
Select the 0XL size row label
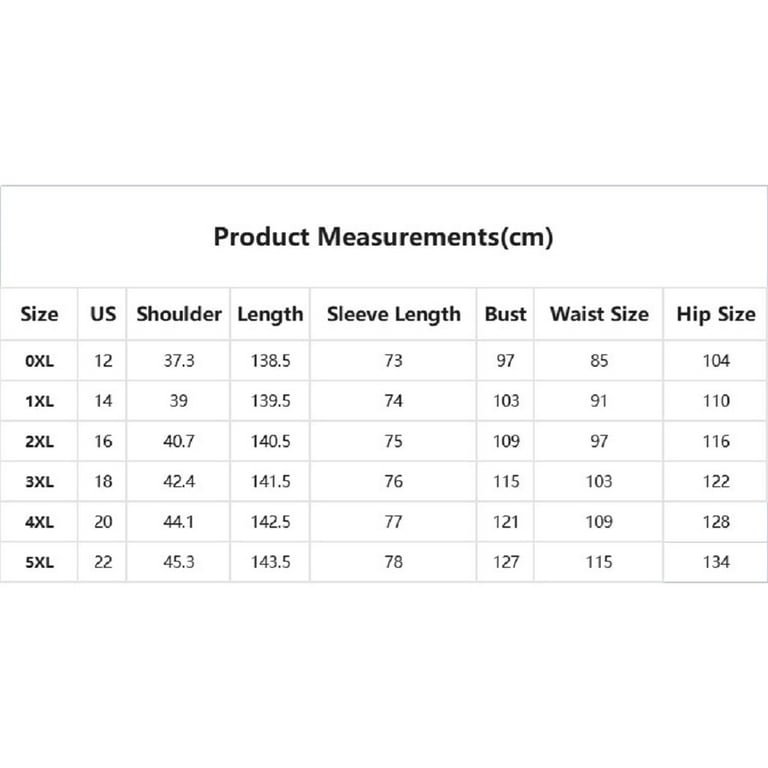[39, 361]
